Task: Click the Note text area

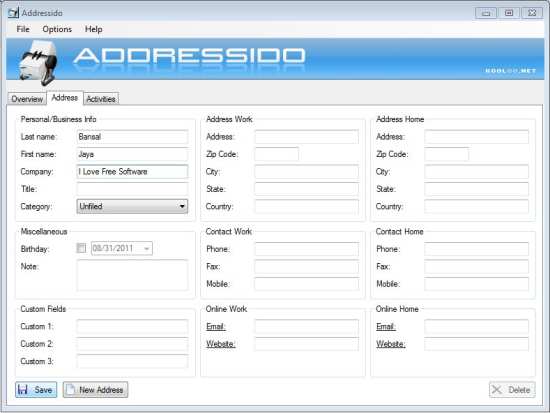Action: pos(132,275)
